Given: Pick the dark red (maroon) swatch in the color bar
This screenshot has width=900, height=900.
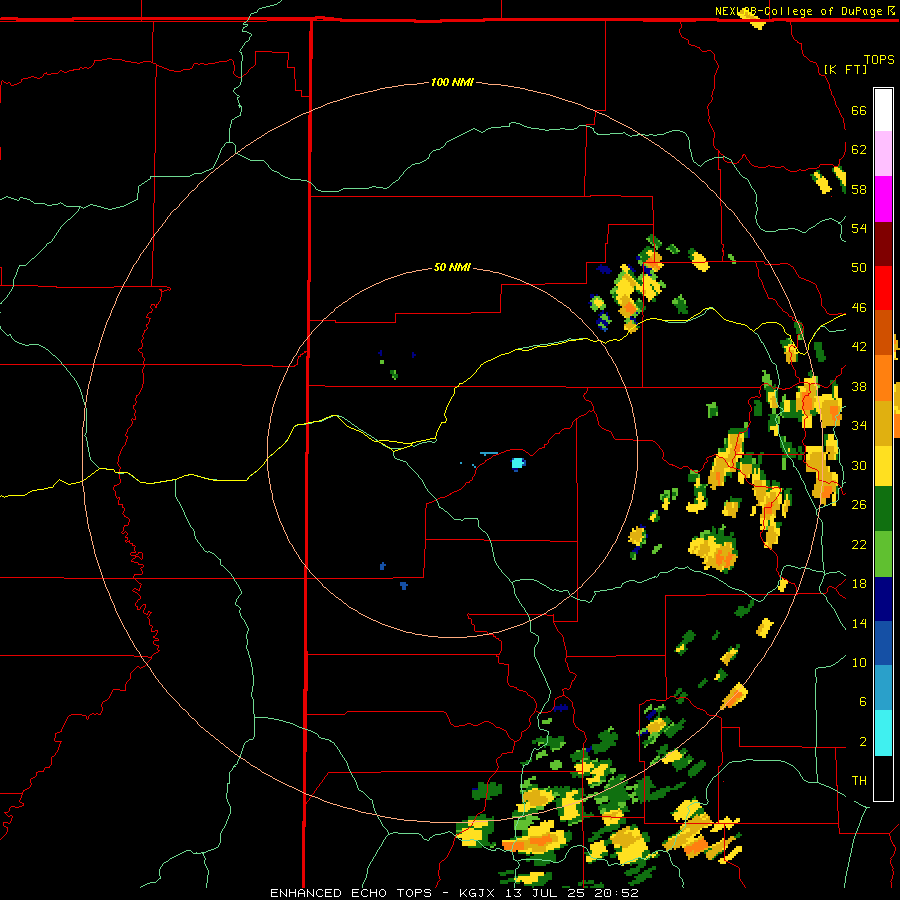Looking at the screenshot, I should pos(883,244).
